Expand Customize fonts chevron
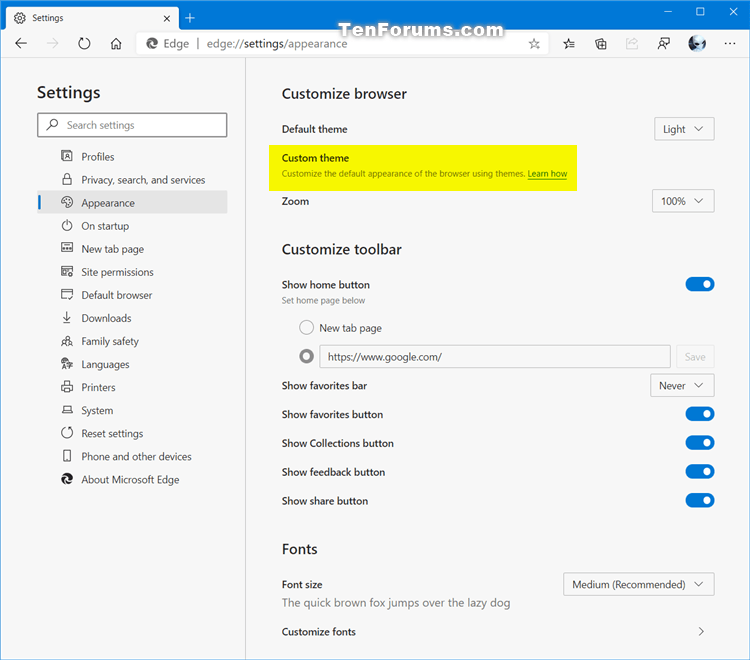Screen dimensions: 750x660 (x=701, y=631)
